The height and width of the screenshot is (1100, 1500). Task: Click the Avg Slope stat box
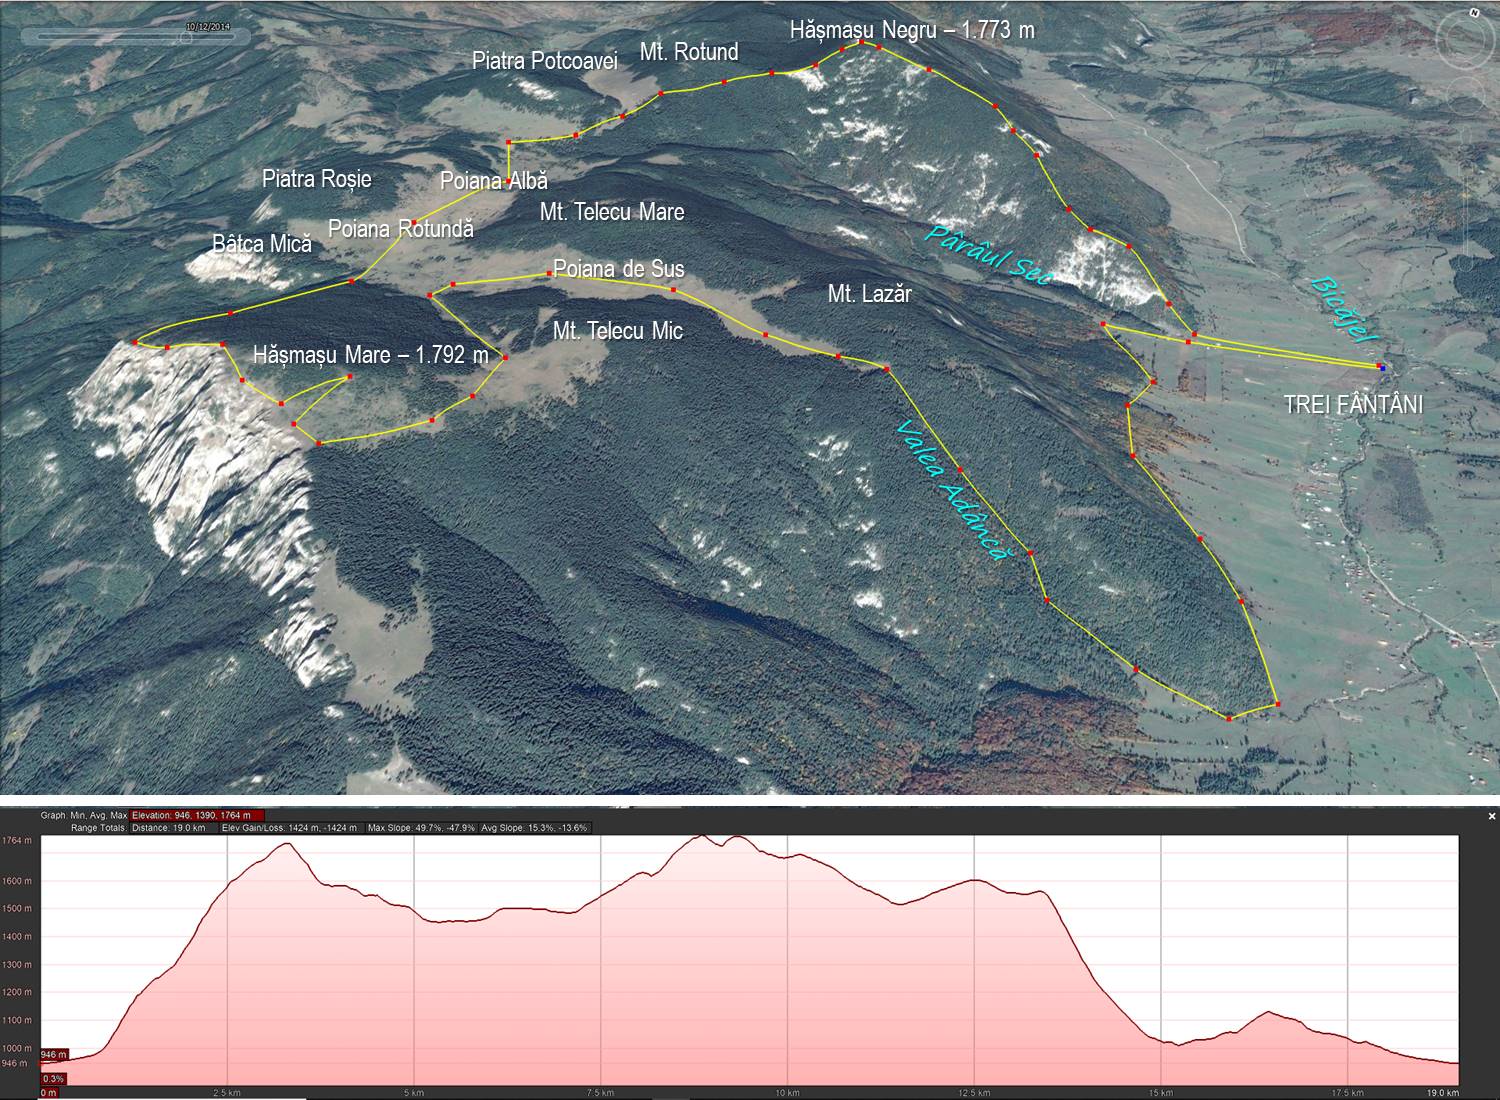(535, 828)
